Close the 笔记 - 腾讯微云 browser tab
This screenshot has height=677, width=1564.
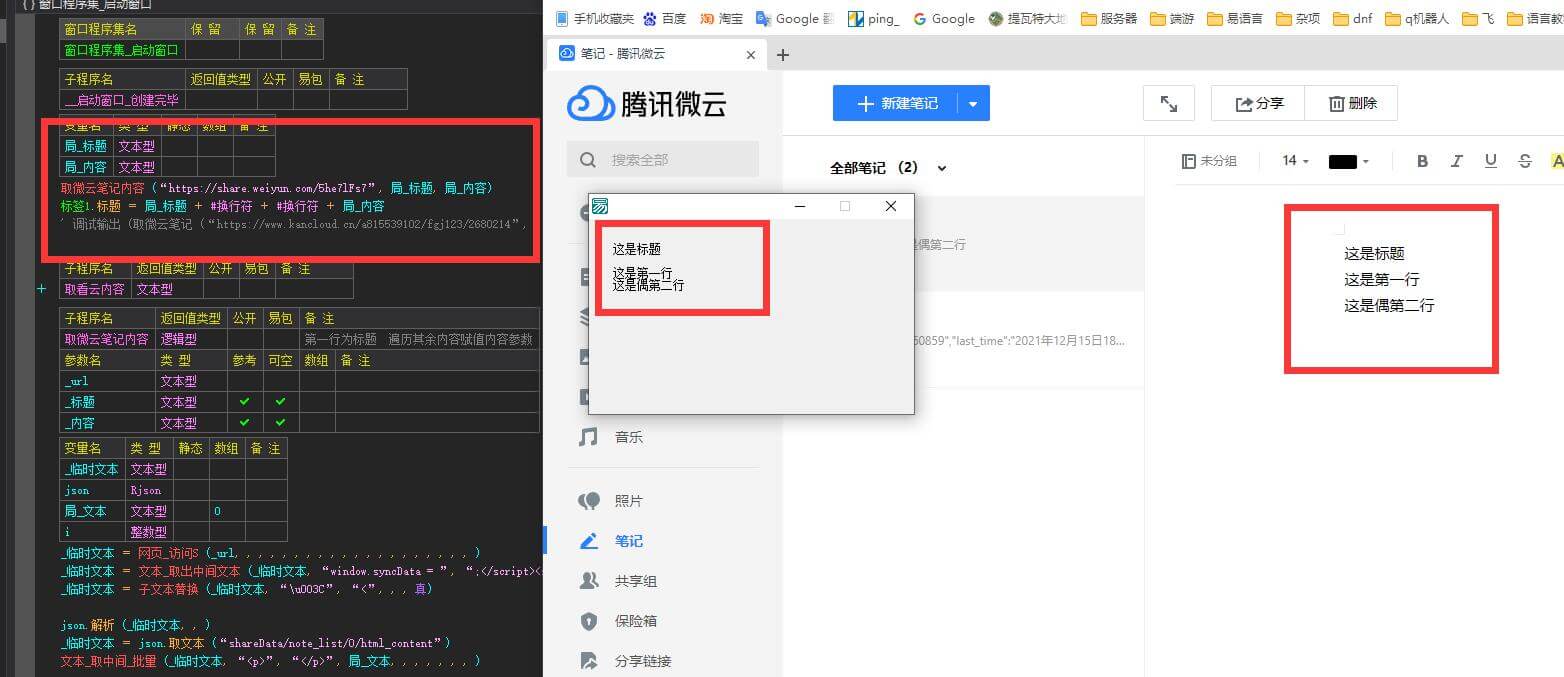point(751,55)
